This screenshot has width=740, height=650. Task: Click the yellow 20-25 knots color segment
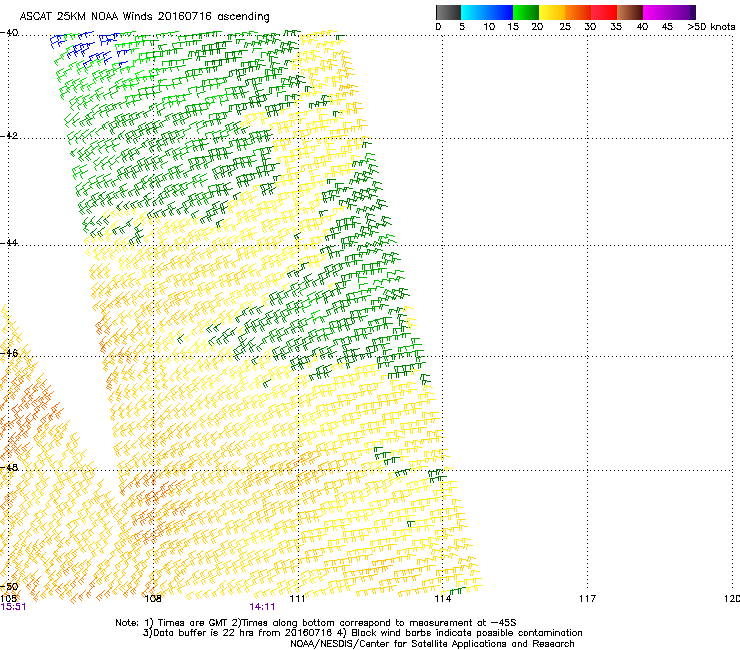coord(552,12)
